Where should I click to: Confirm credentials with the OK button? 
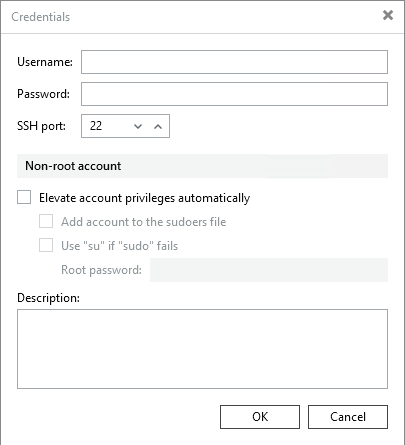(260, 417)
